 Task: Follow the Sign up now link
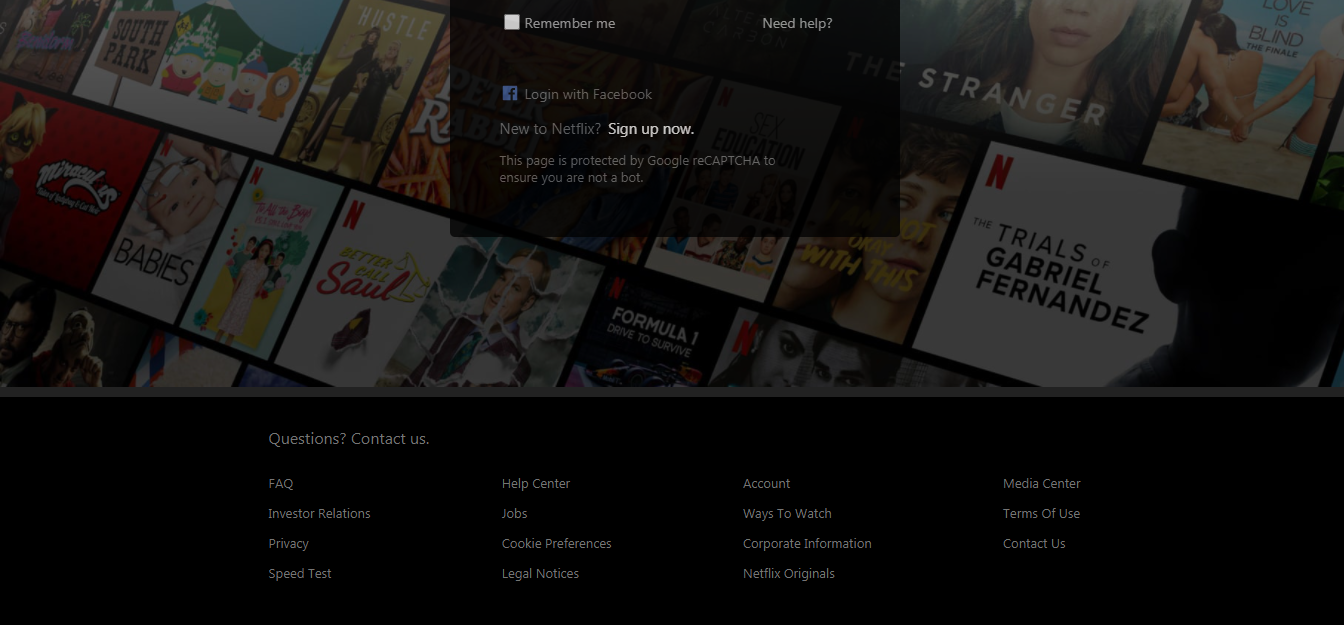(651, 129)
